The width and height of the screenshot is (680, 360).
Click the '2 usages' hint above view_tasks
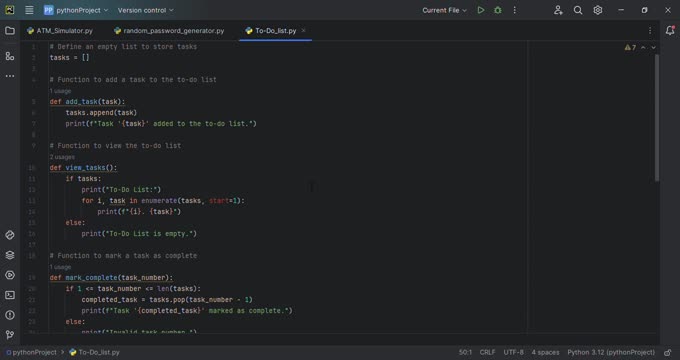pos(62,157)
